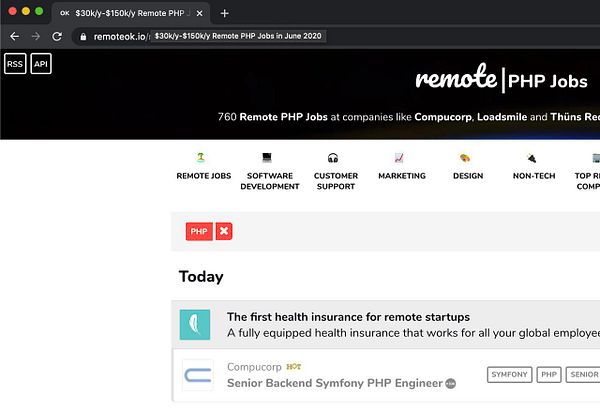600x413 pixels.
Task: Open the Marketing chart icon category
Action: (399, 158)
